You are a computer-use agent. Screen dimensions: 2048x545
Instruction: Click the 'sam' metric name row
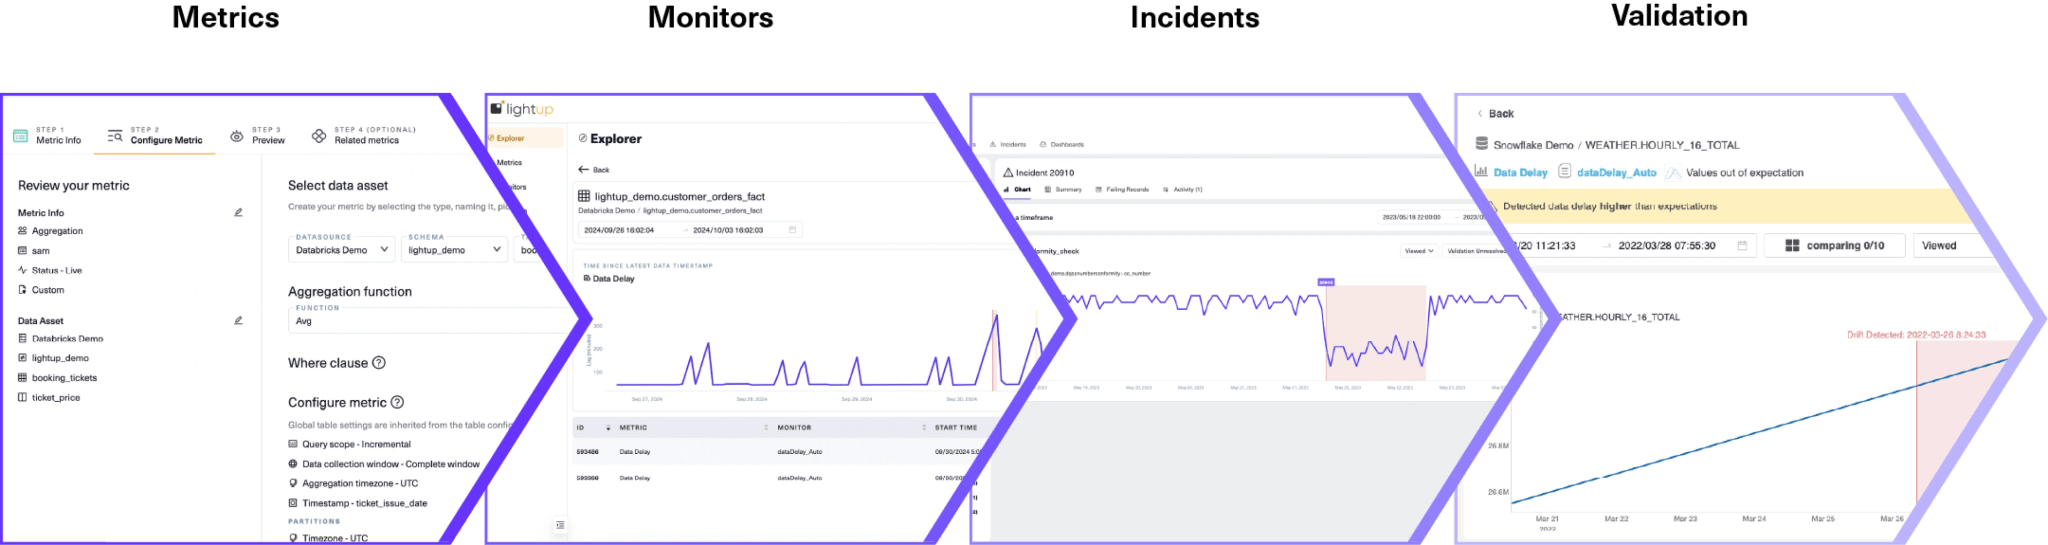[x=34, y=251]
